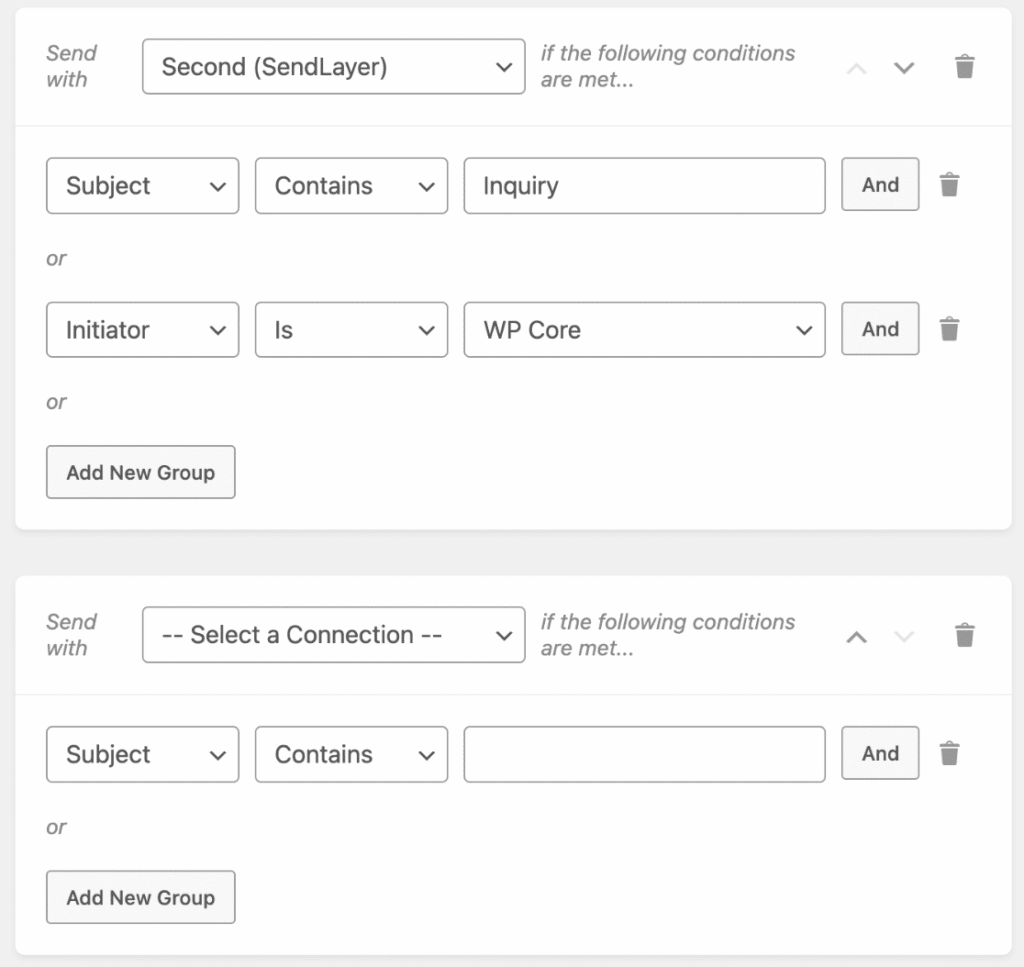Delete the empty Subject condition row
This screenshot has height=967, width=1024.
tap(949, 754)
